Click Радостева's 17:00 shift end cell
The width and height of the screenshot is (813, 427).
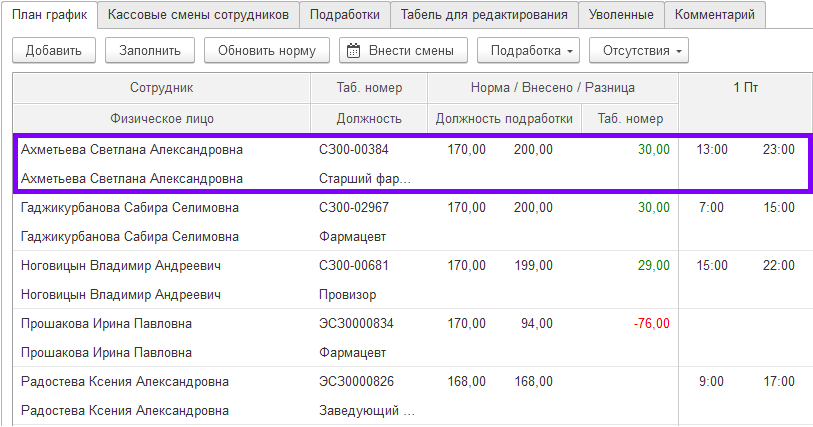tap(778, 382)
